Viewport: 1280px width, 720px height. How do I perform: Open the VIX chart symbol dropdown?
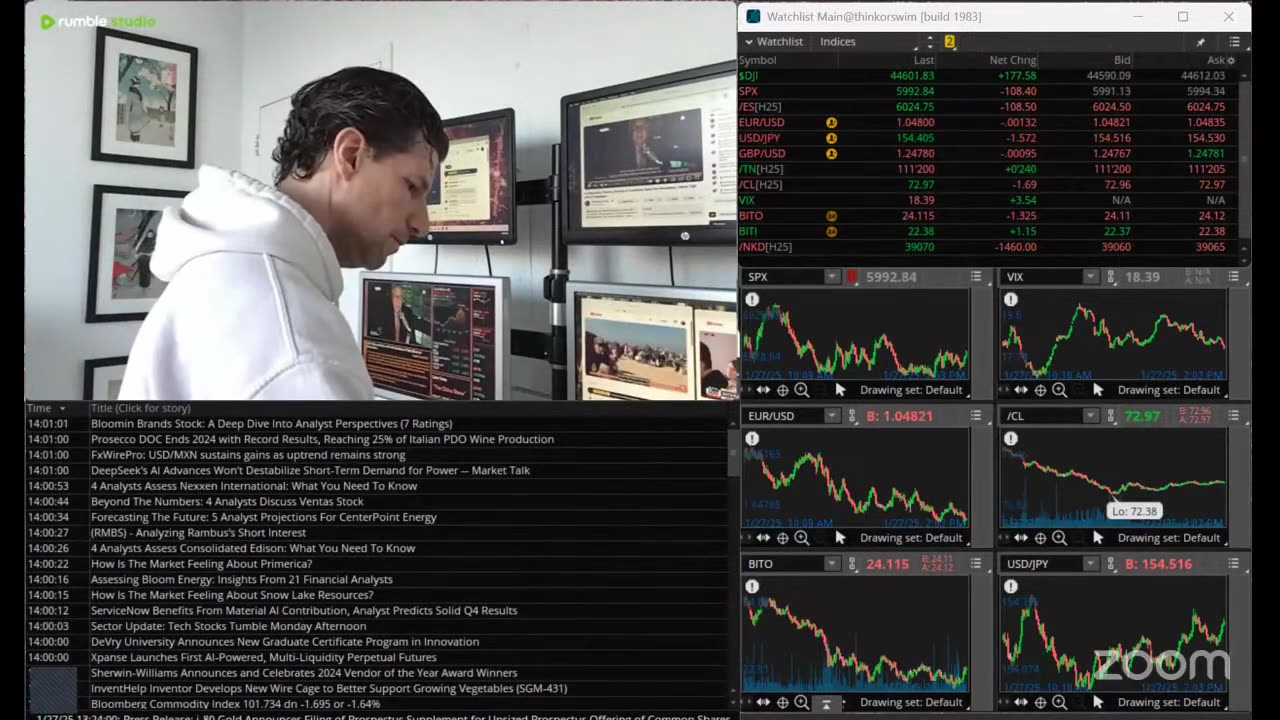click(x=1090, y=277)
